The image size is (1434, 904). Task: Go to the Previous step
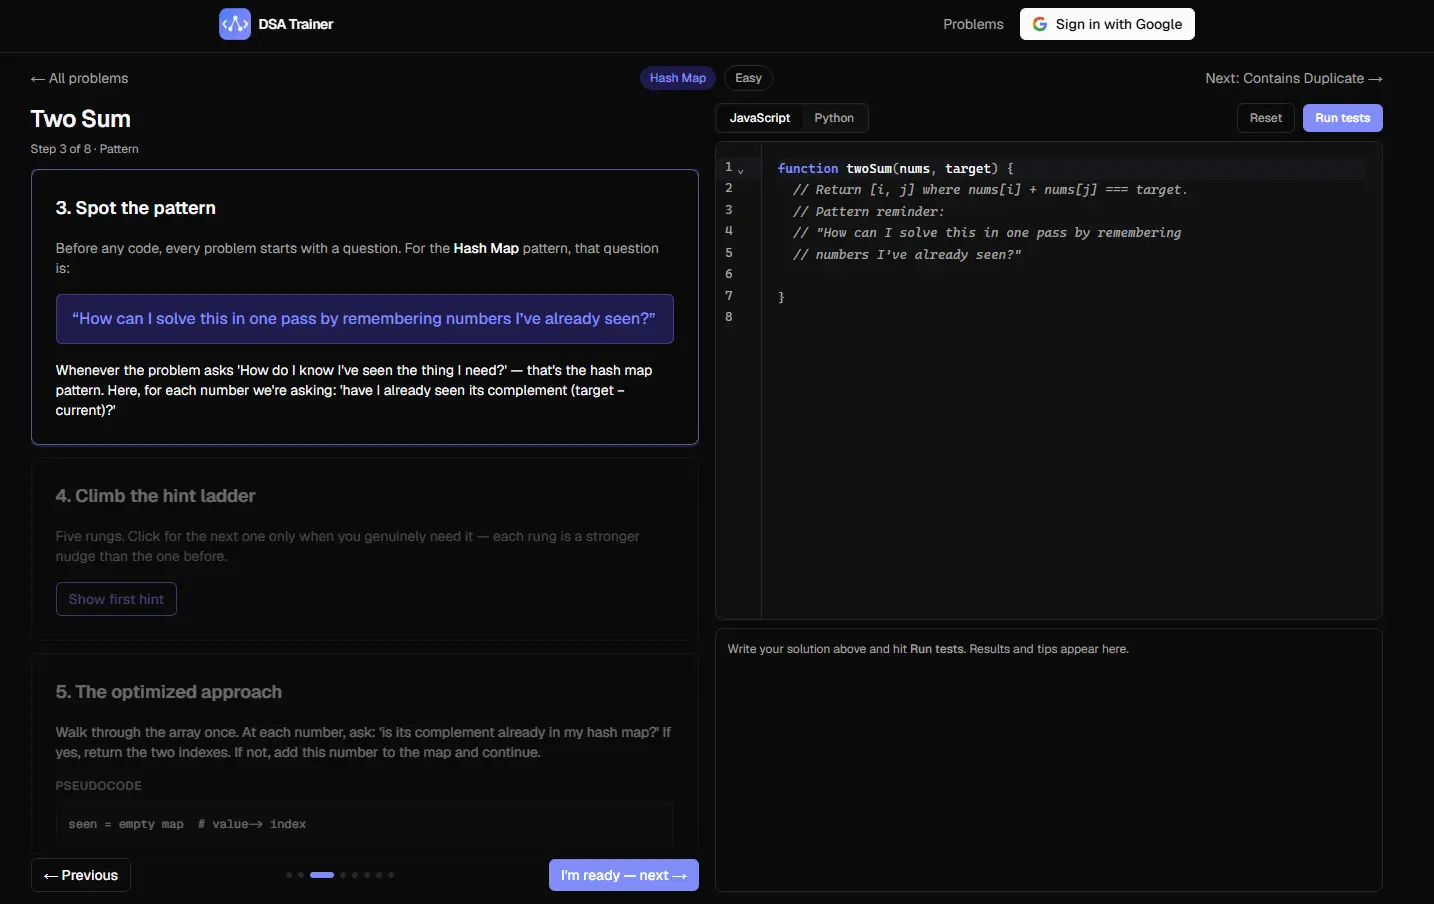coord(80,875)
